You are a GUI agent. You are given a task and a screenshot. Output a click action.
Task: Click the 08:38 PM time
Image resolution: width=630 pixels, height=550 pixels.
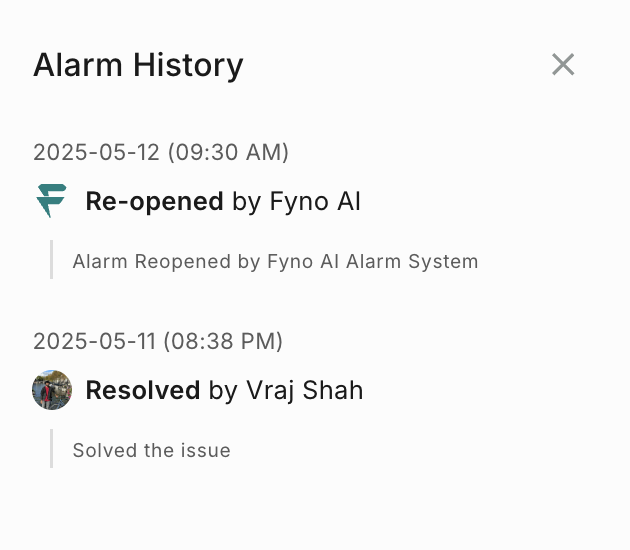coord(224,341)
